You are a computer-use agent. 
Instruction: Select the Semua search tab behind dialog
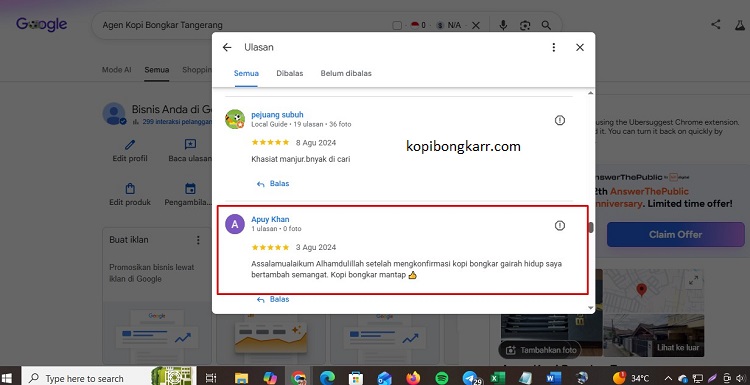(x=157, y=70)
